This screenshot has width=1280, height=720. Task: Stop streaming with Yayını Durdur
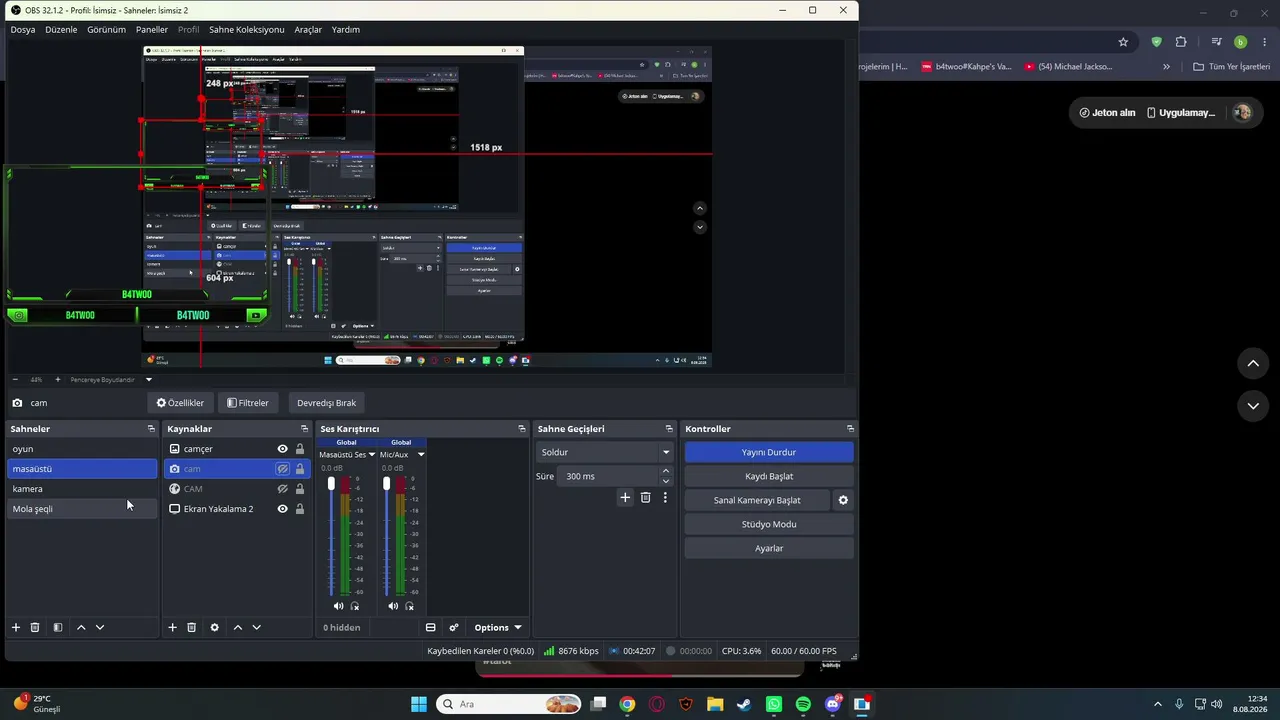click(769, 452)
